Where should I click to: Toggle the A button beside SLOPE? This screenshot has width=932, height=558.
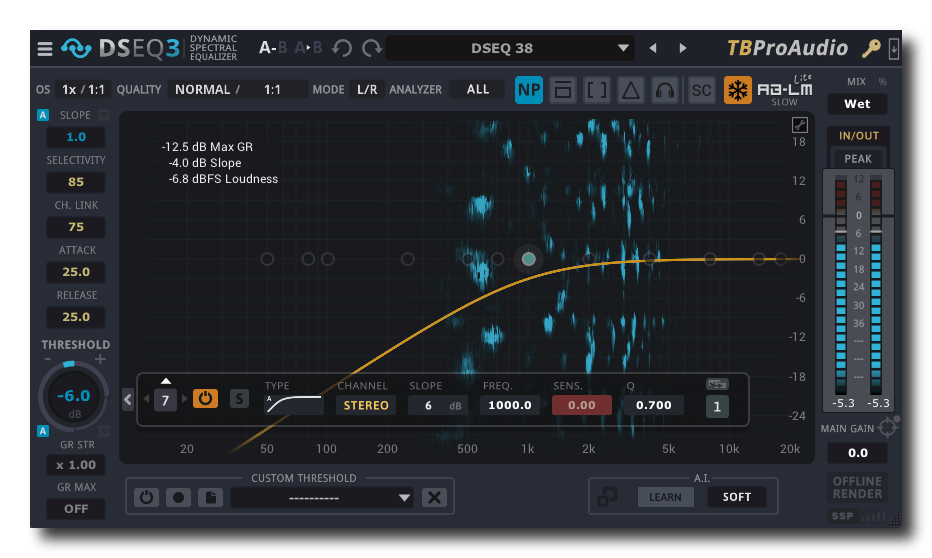click(x=43, y=115)
